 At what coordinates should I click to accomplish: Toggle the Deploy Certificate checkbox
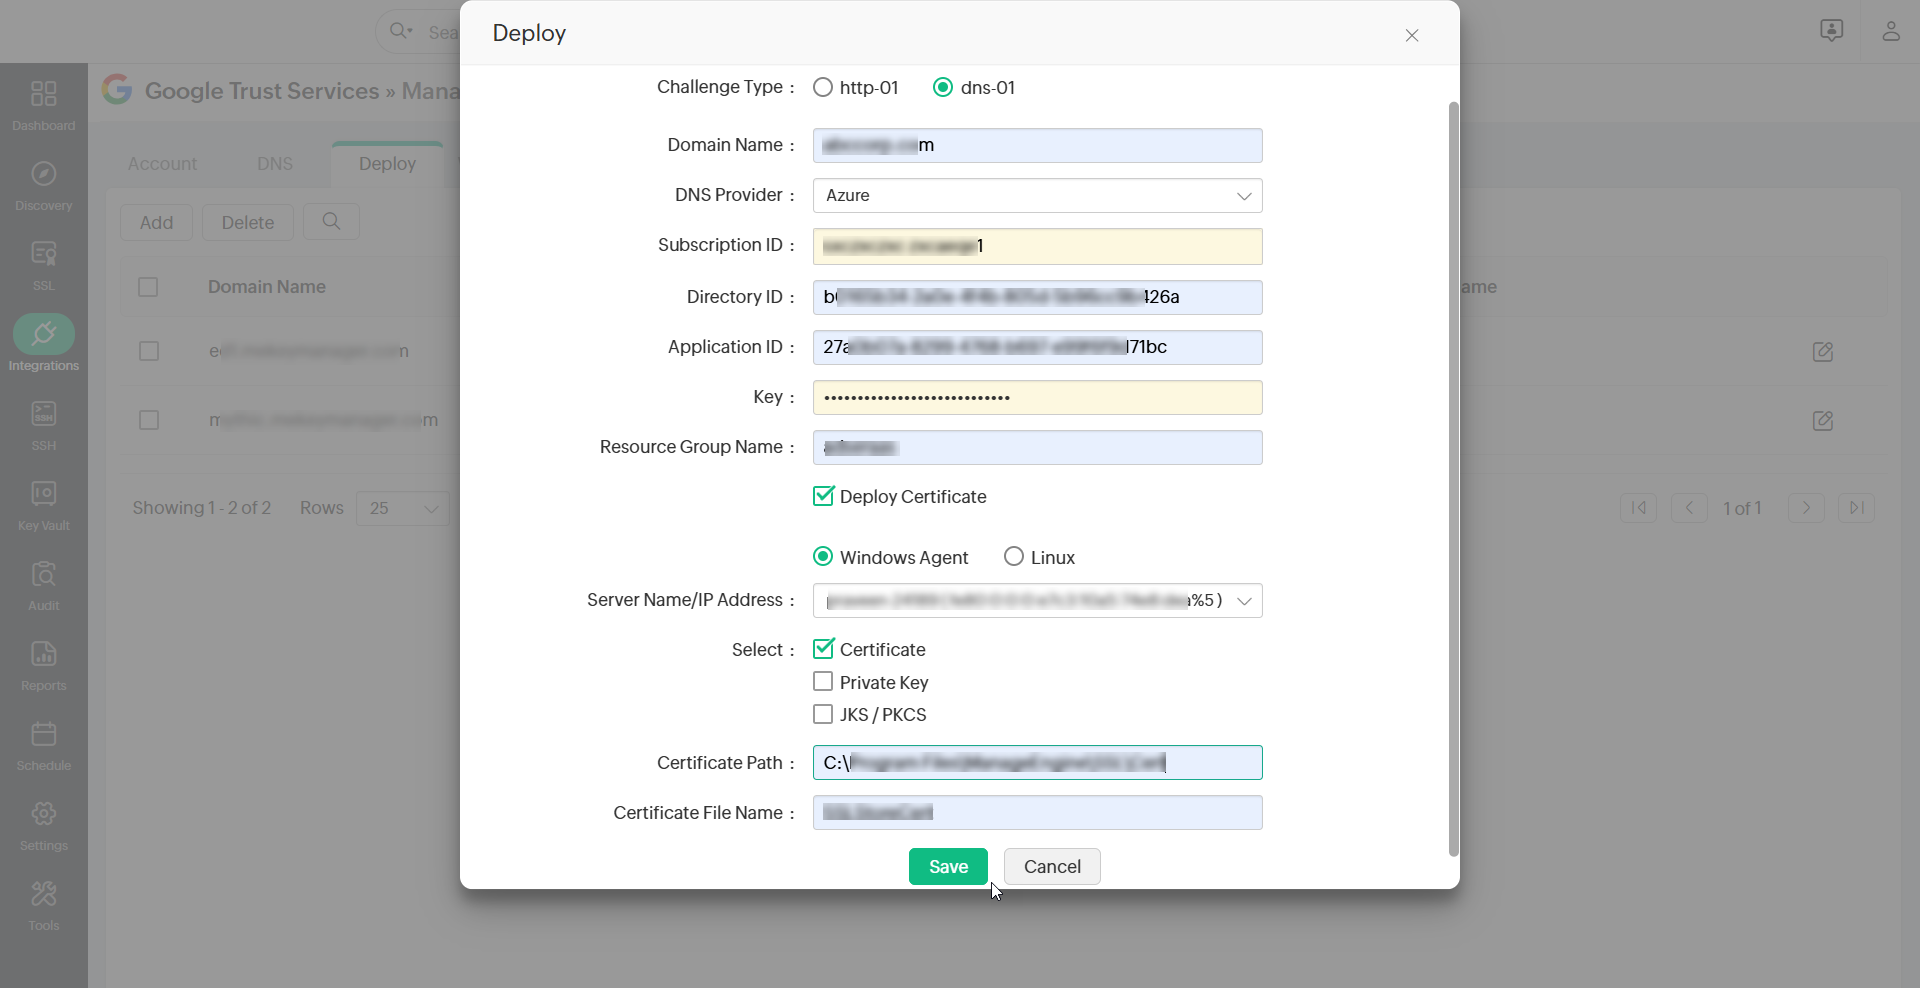pos(823,496)
